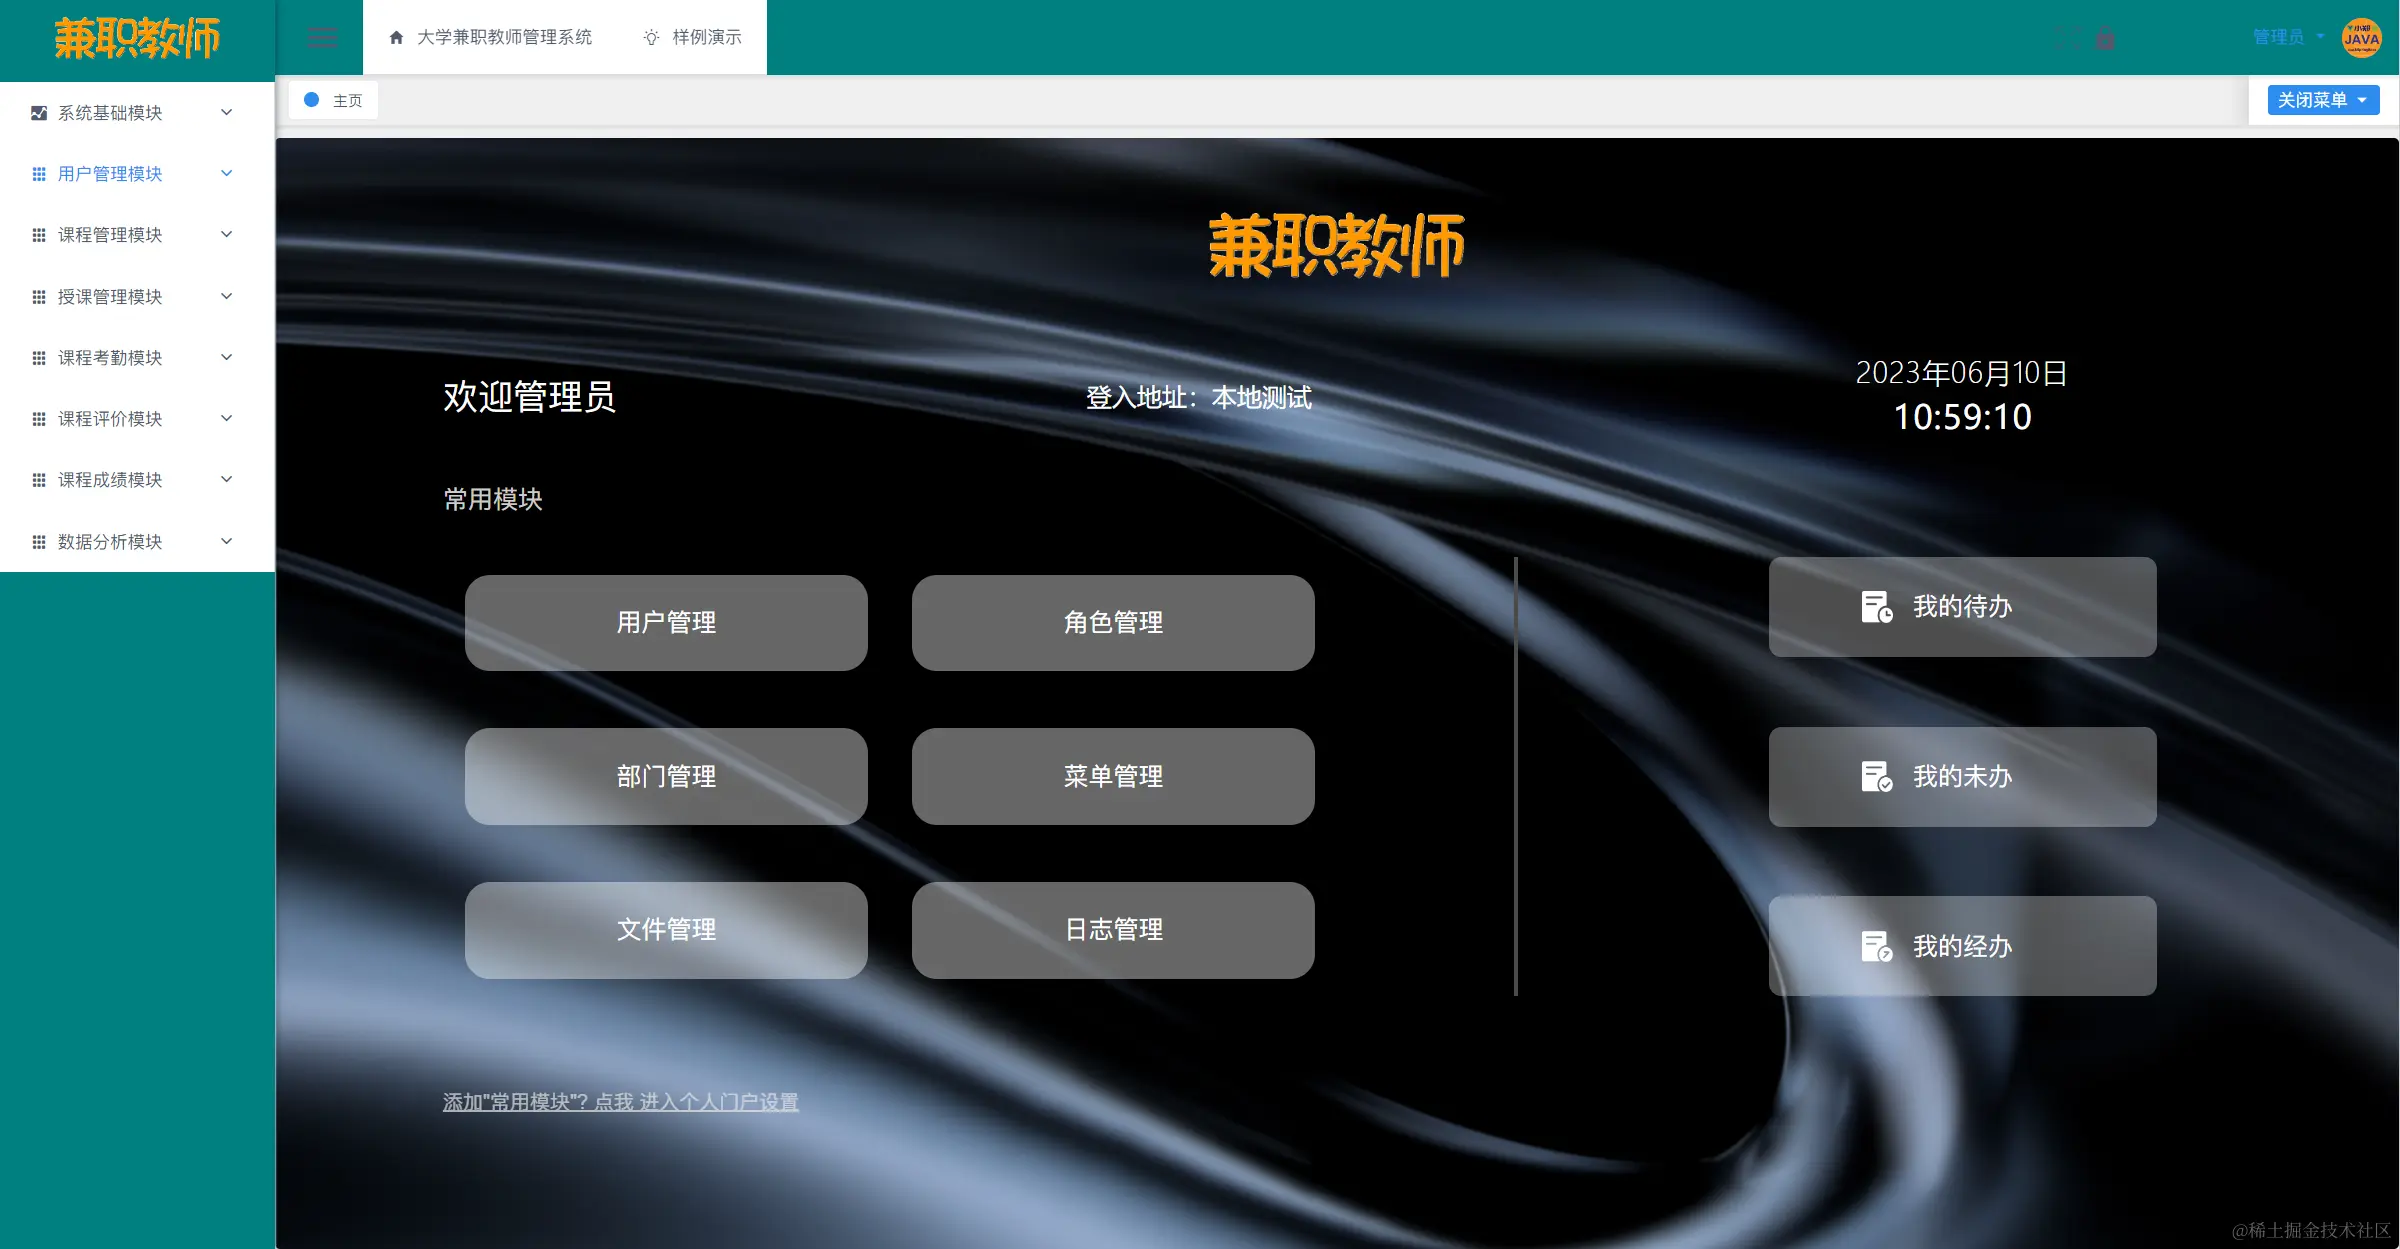The image size is (2400, 1249).
Task: Open the 管理员 dropdown
Action: [2283, 37]
